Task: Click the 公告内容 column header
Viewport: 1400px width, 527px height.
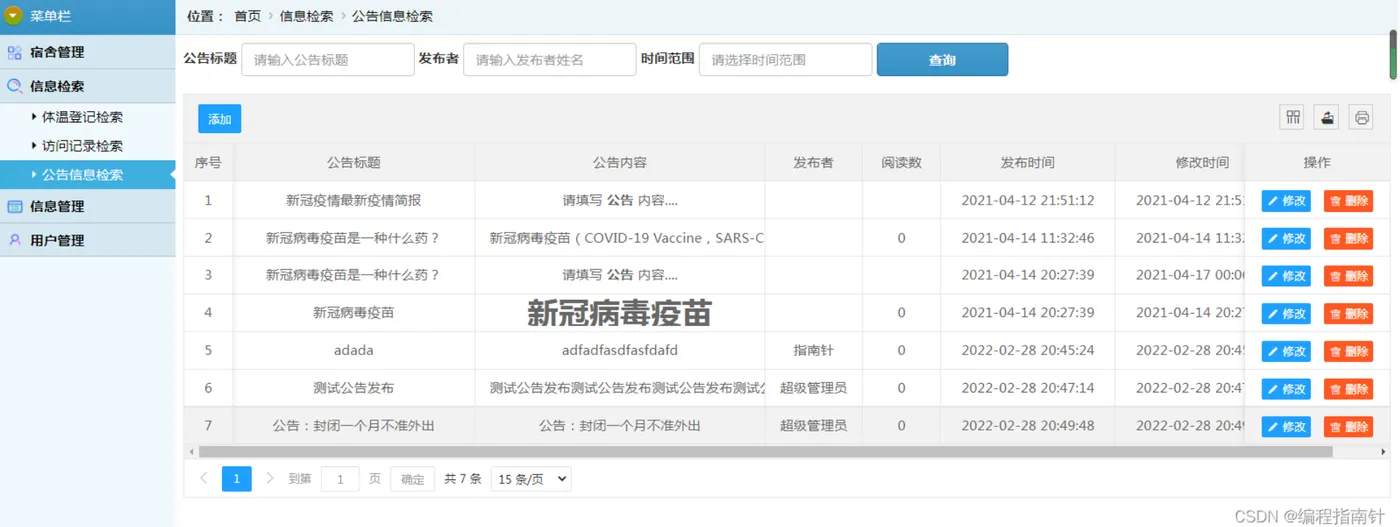Action: tap(620, 162)
